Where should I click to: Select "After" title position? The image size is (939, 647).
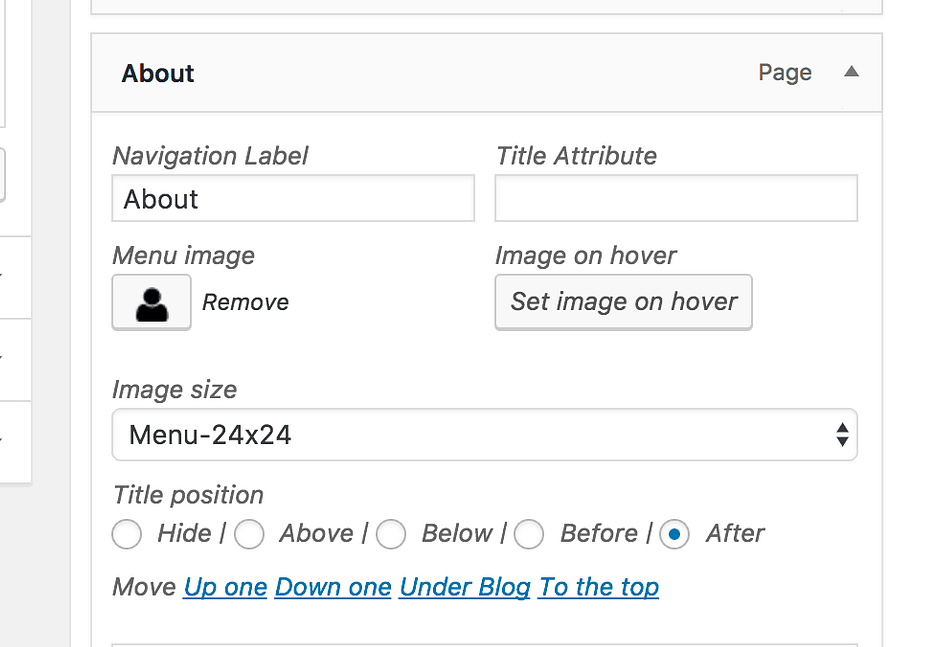tap(675, 535)
